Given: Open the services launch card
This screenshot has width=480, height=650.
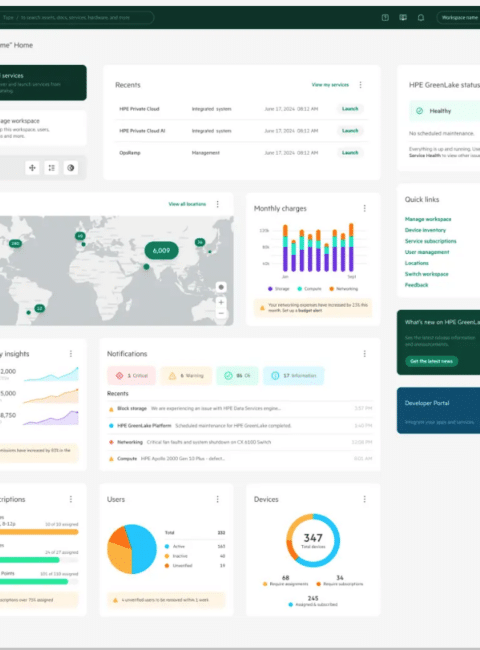Looking at the screenshot, I should click(43, 82).
